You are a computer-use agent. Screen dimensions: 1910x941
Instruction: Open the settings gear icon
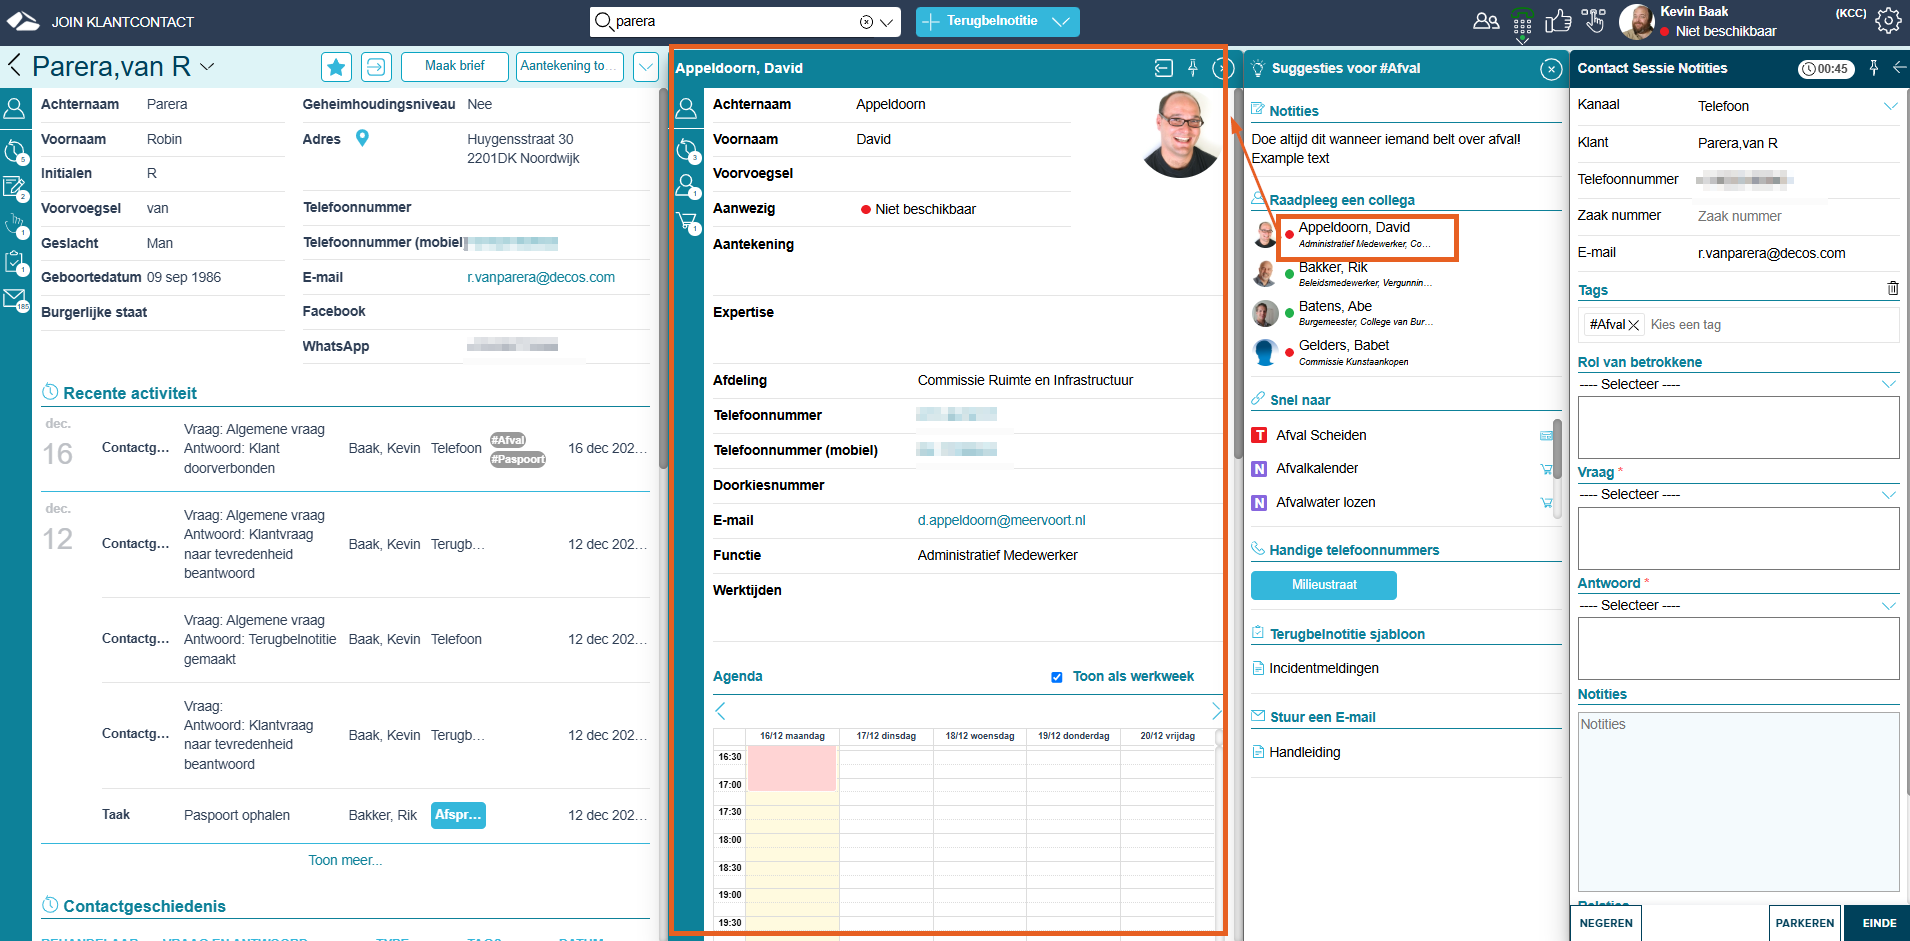pyautogui.click(x=1888, y=21)
